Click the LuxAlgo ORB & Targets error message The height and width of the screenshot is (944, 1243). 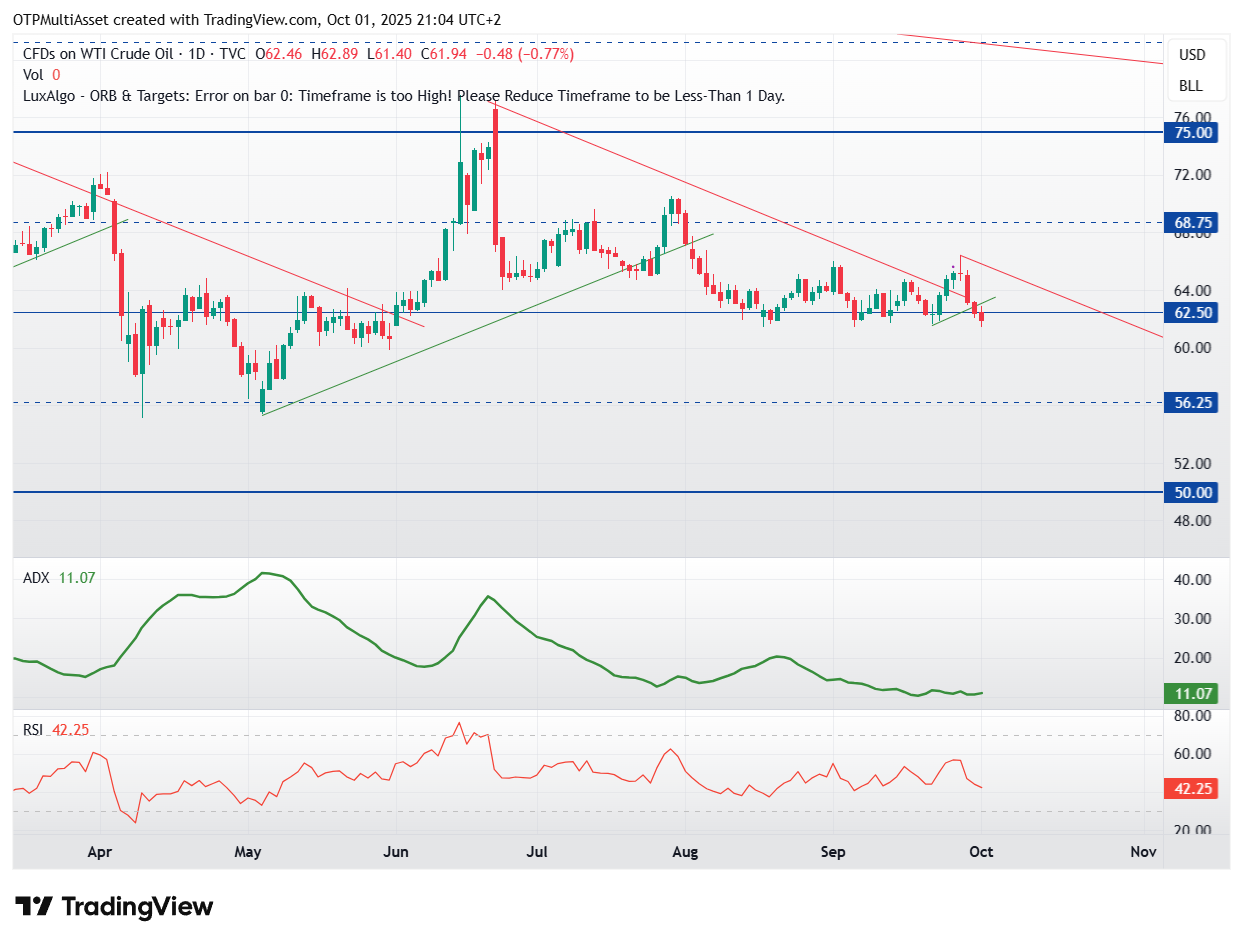coord(403,96)
